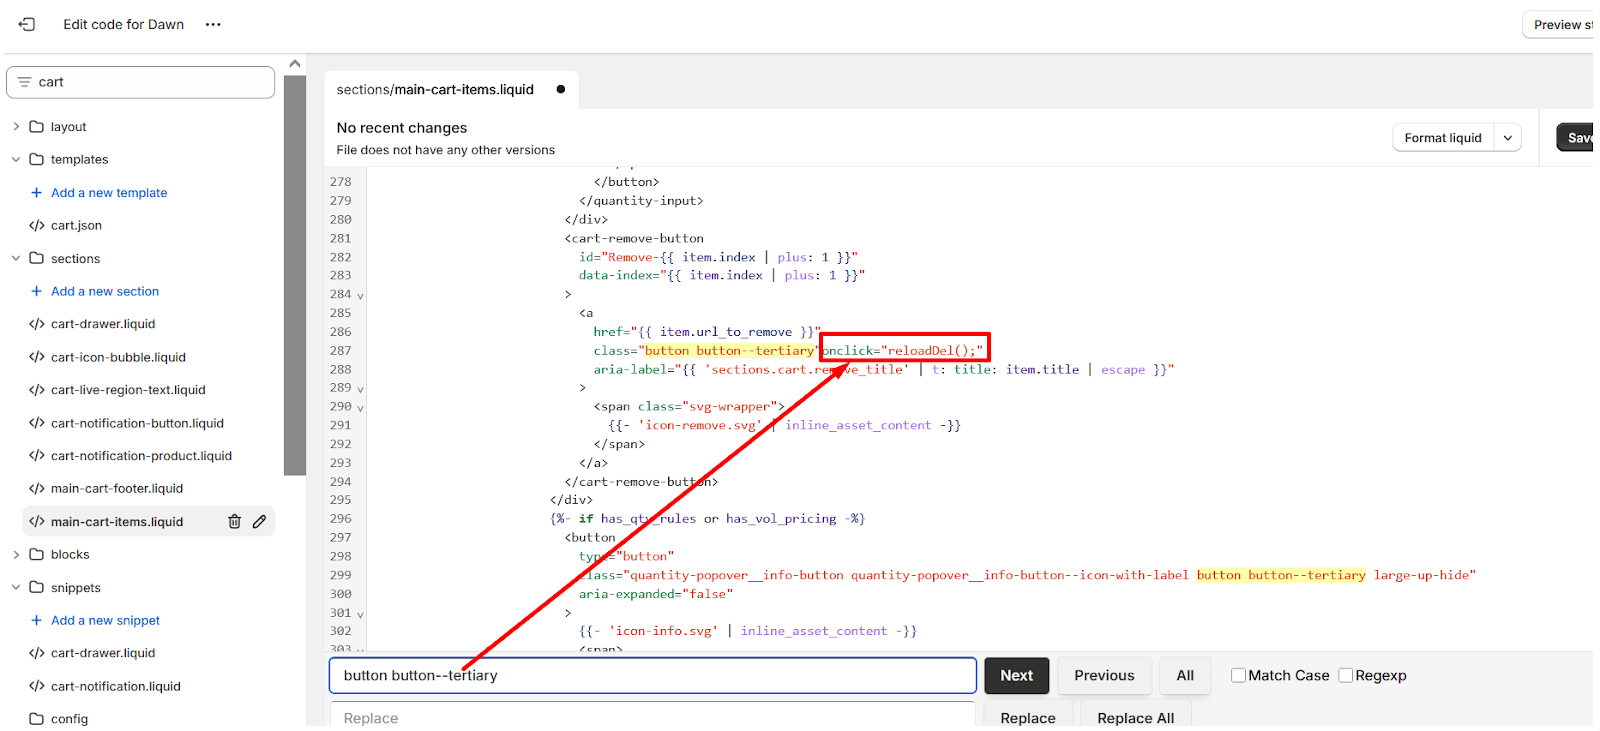Click the Next search button
The height and width of the screenshot is (731, 1600).
coord(1016,675)
